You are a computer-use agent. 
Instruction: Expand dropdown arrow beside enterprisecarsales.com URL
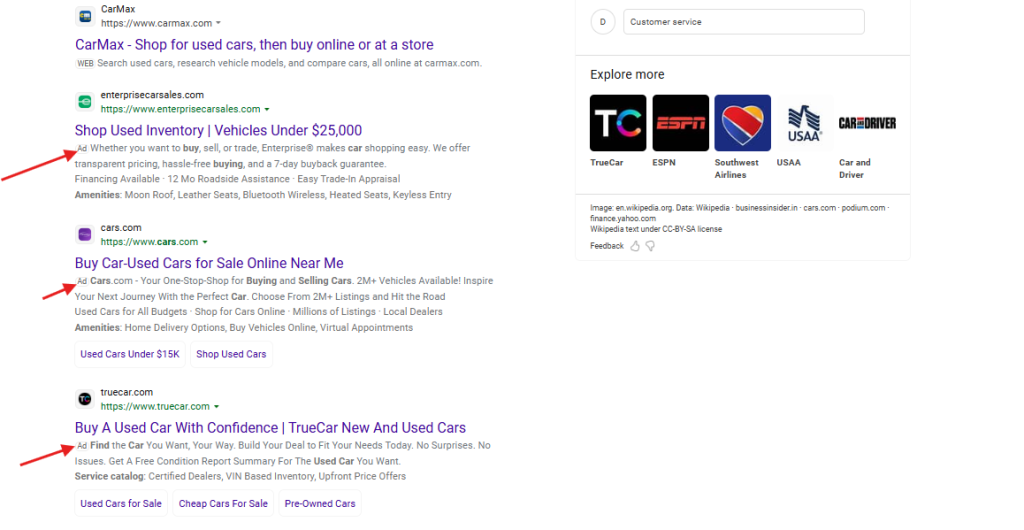pyautogui.click(x=267, y=109)
